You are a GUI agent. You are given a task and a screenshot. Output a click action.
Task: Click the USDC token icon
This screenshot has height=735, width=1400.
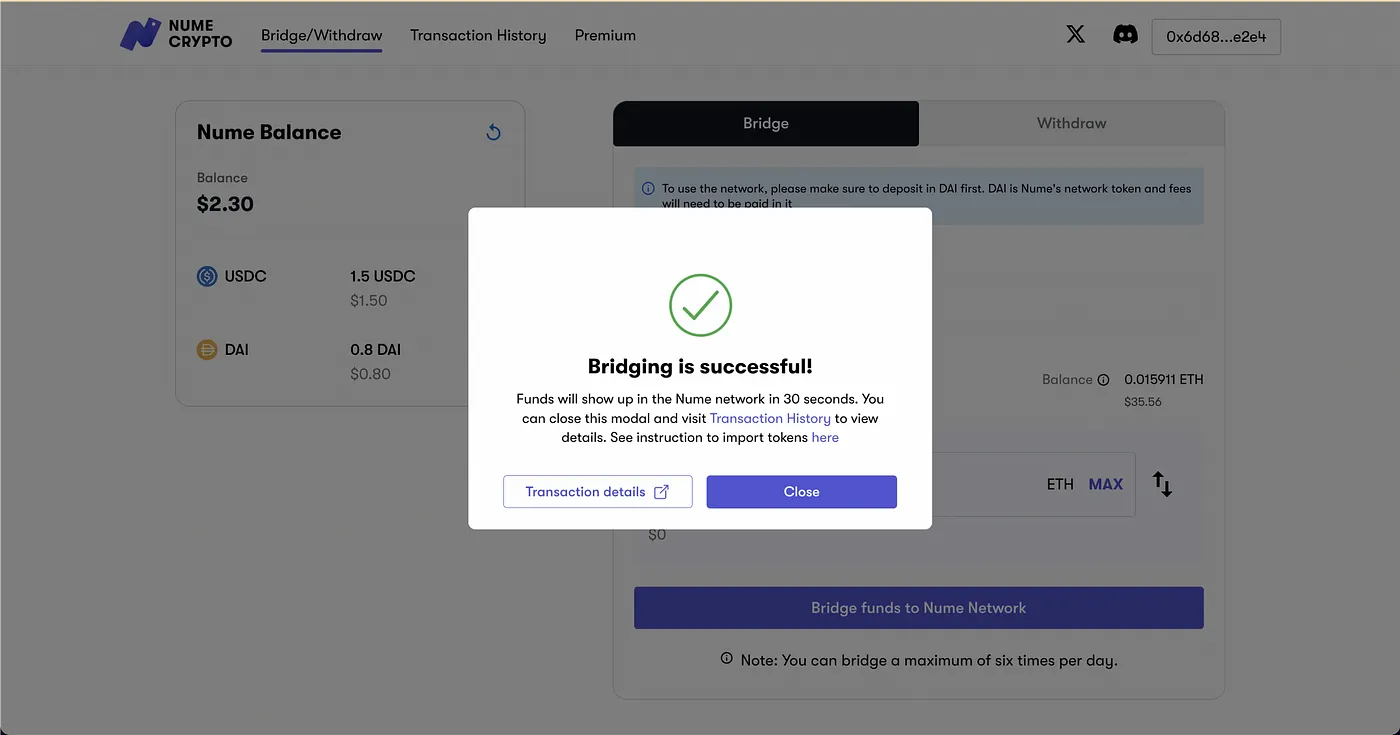click(x=207, y=276)
